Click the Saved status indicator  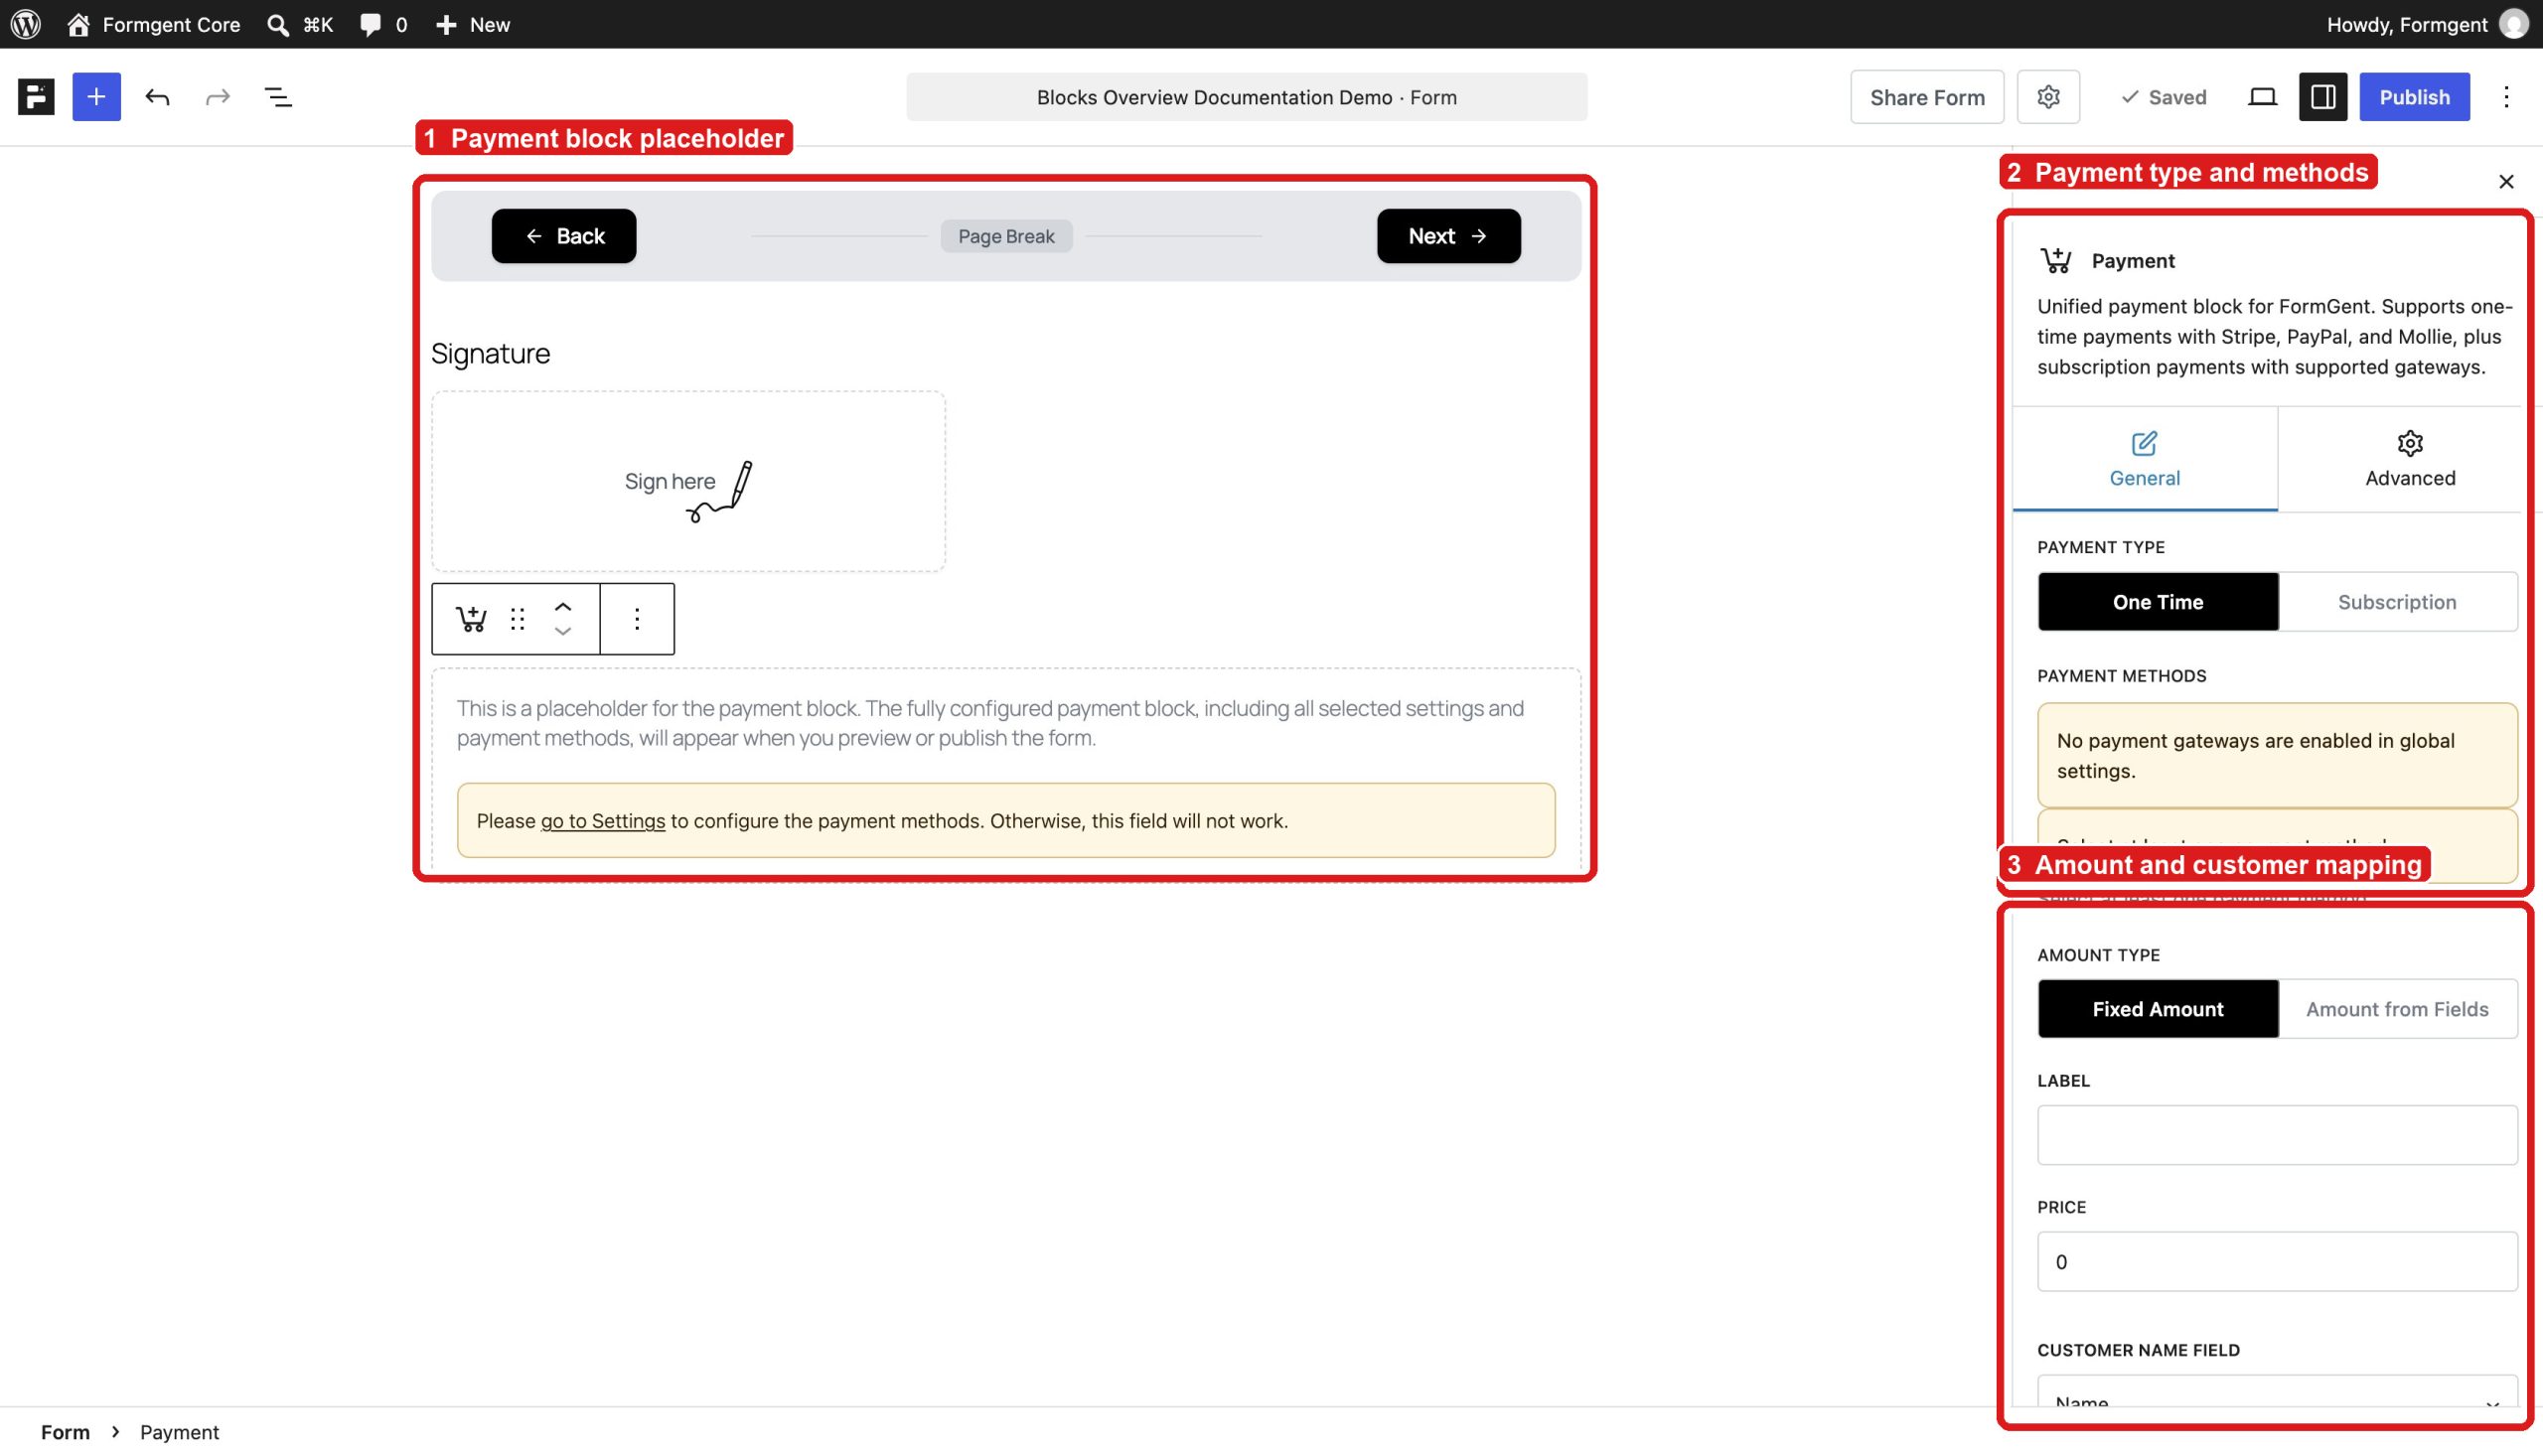pyautogui.click(x=2163, y=97)
